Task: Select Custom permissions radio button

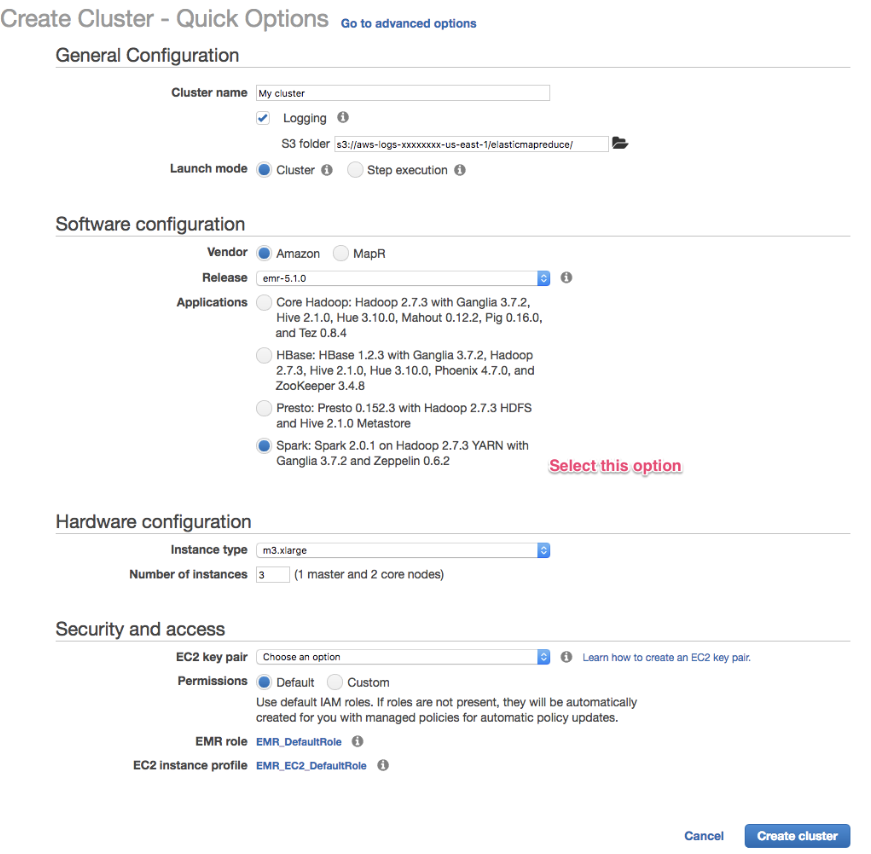Action: 335,682
